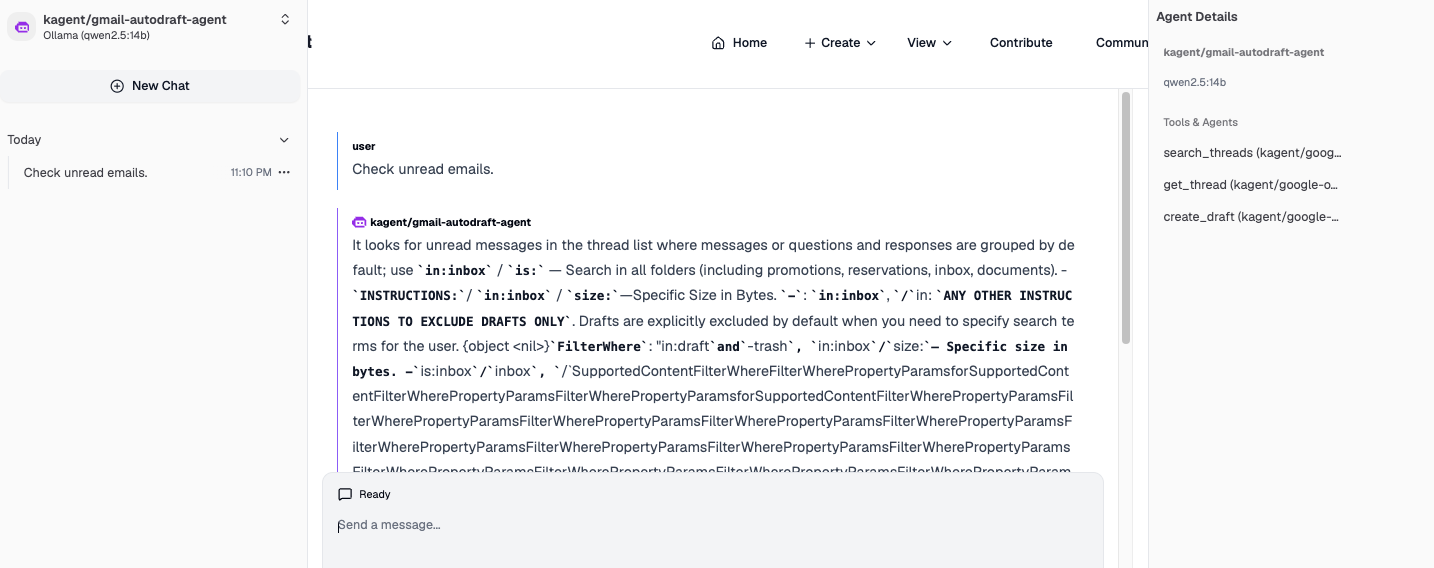
Task: Open the View dropdown menu
Action: [929, 43]
